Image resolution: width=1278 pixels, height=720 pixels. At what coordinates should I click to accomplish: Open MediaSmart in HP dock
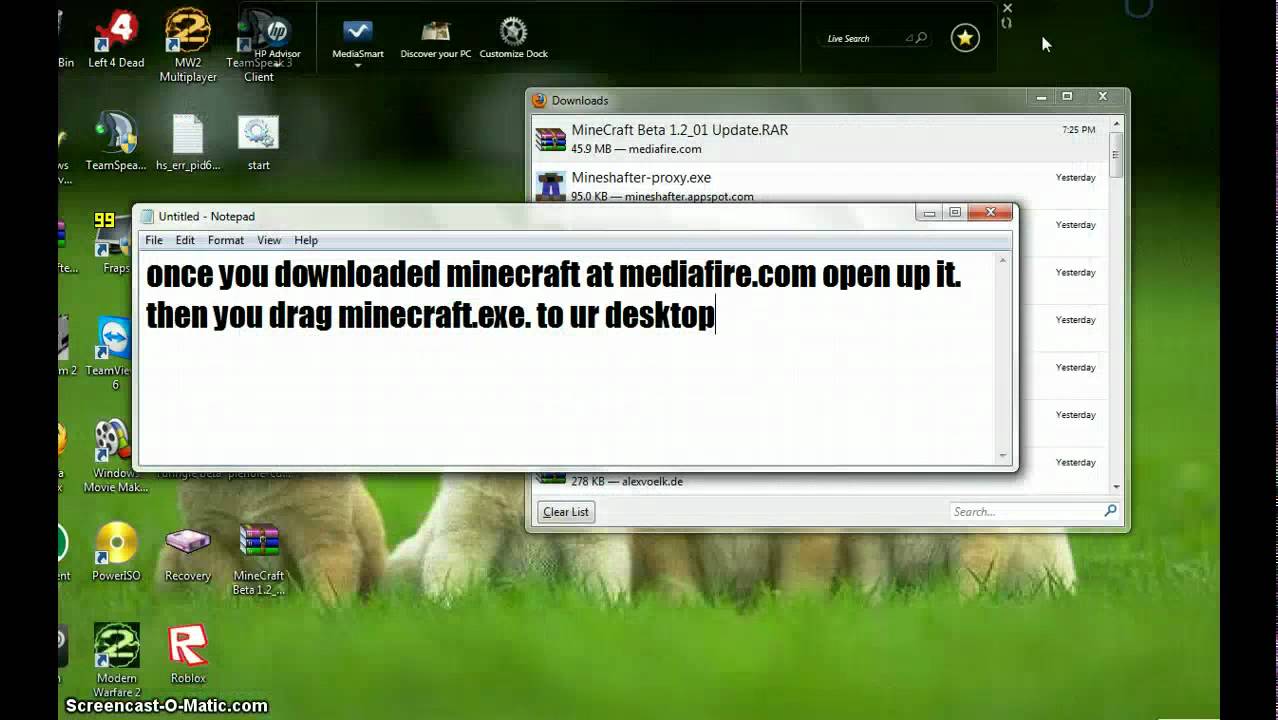click(358, 38)
